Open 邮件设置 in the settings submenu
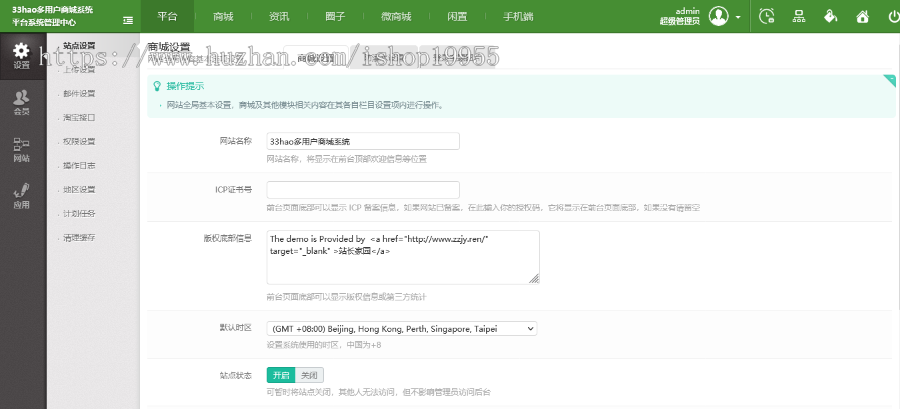Viewport: 900px width, 409px height. tap(79, 93)
